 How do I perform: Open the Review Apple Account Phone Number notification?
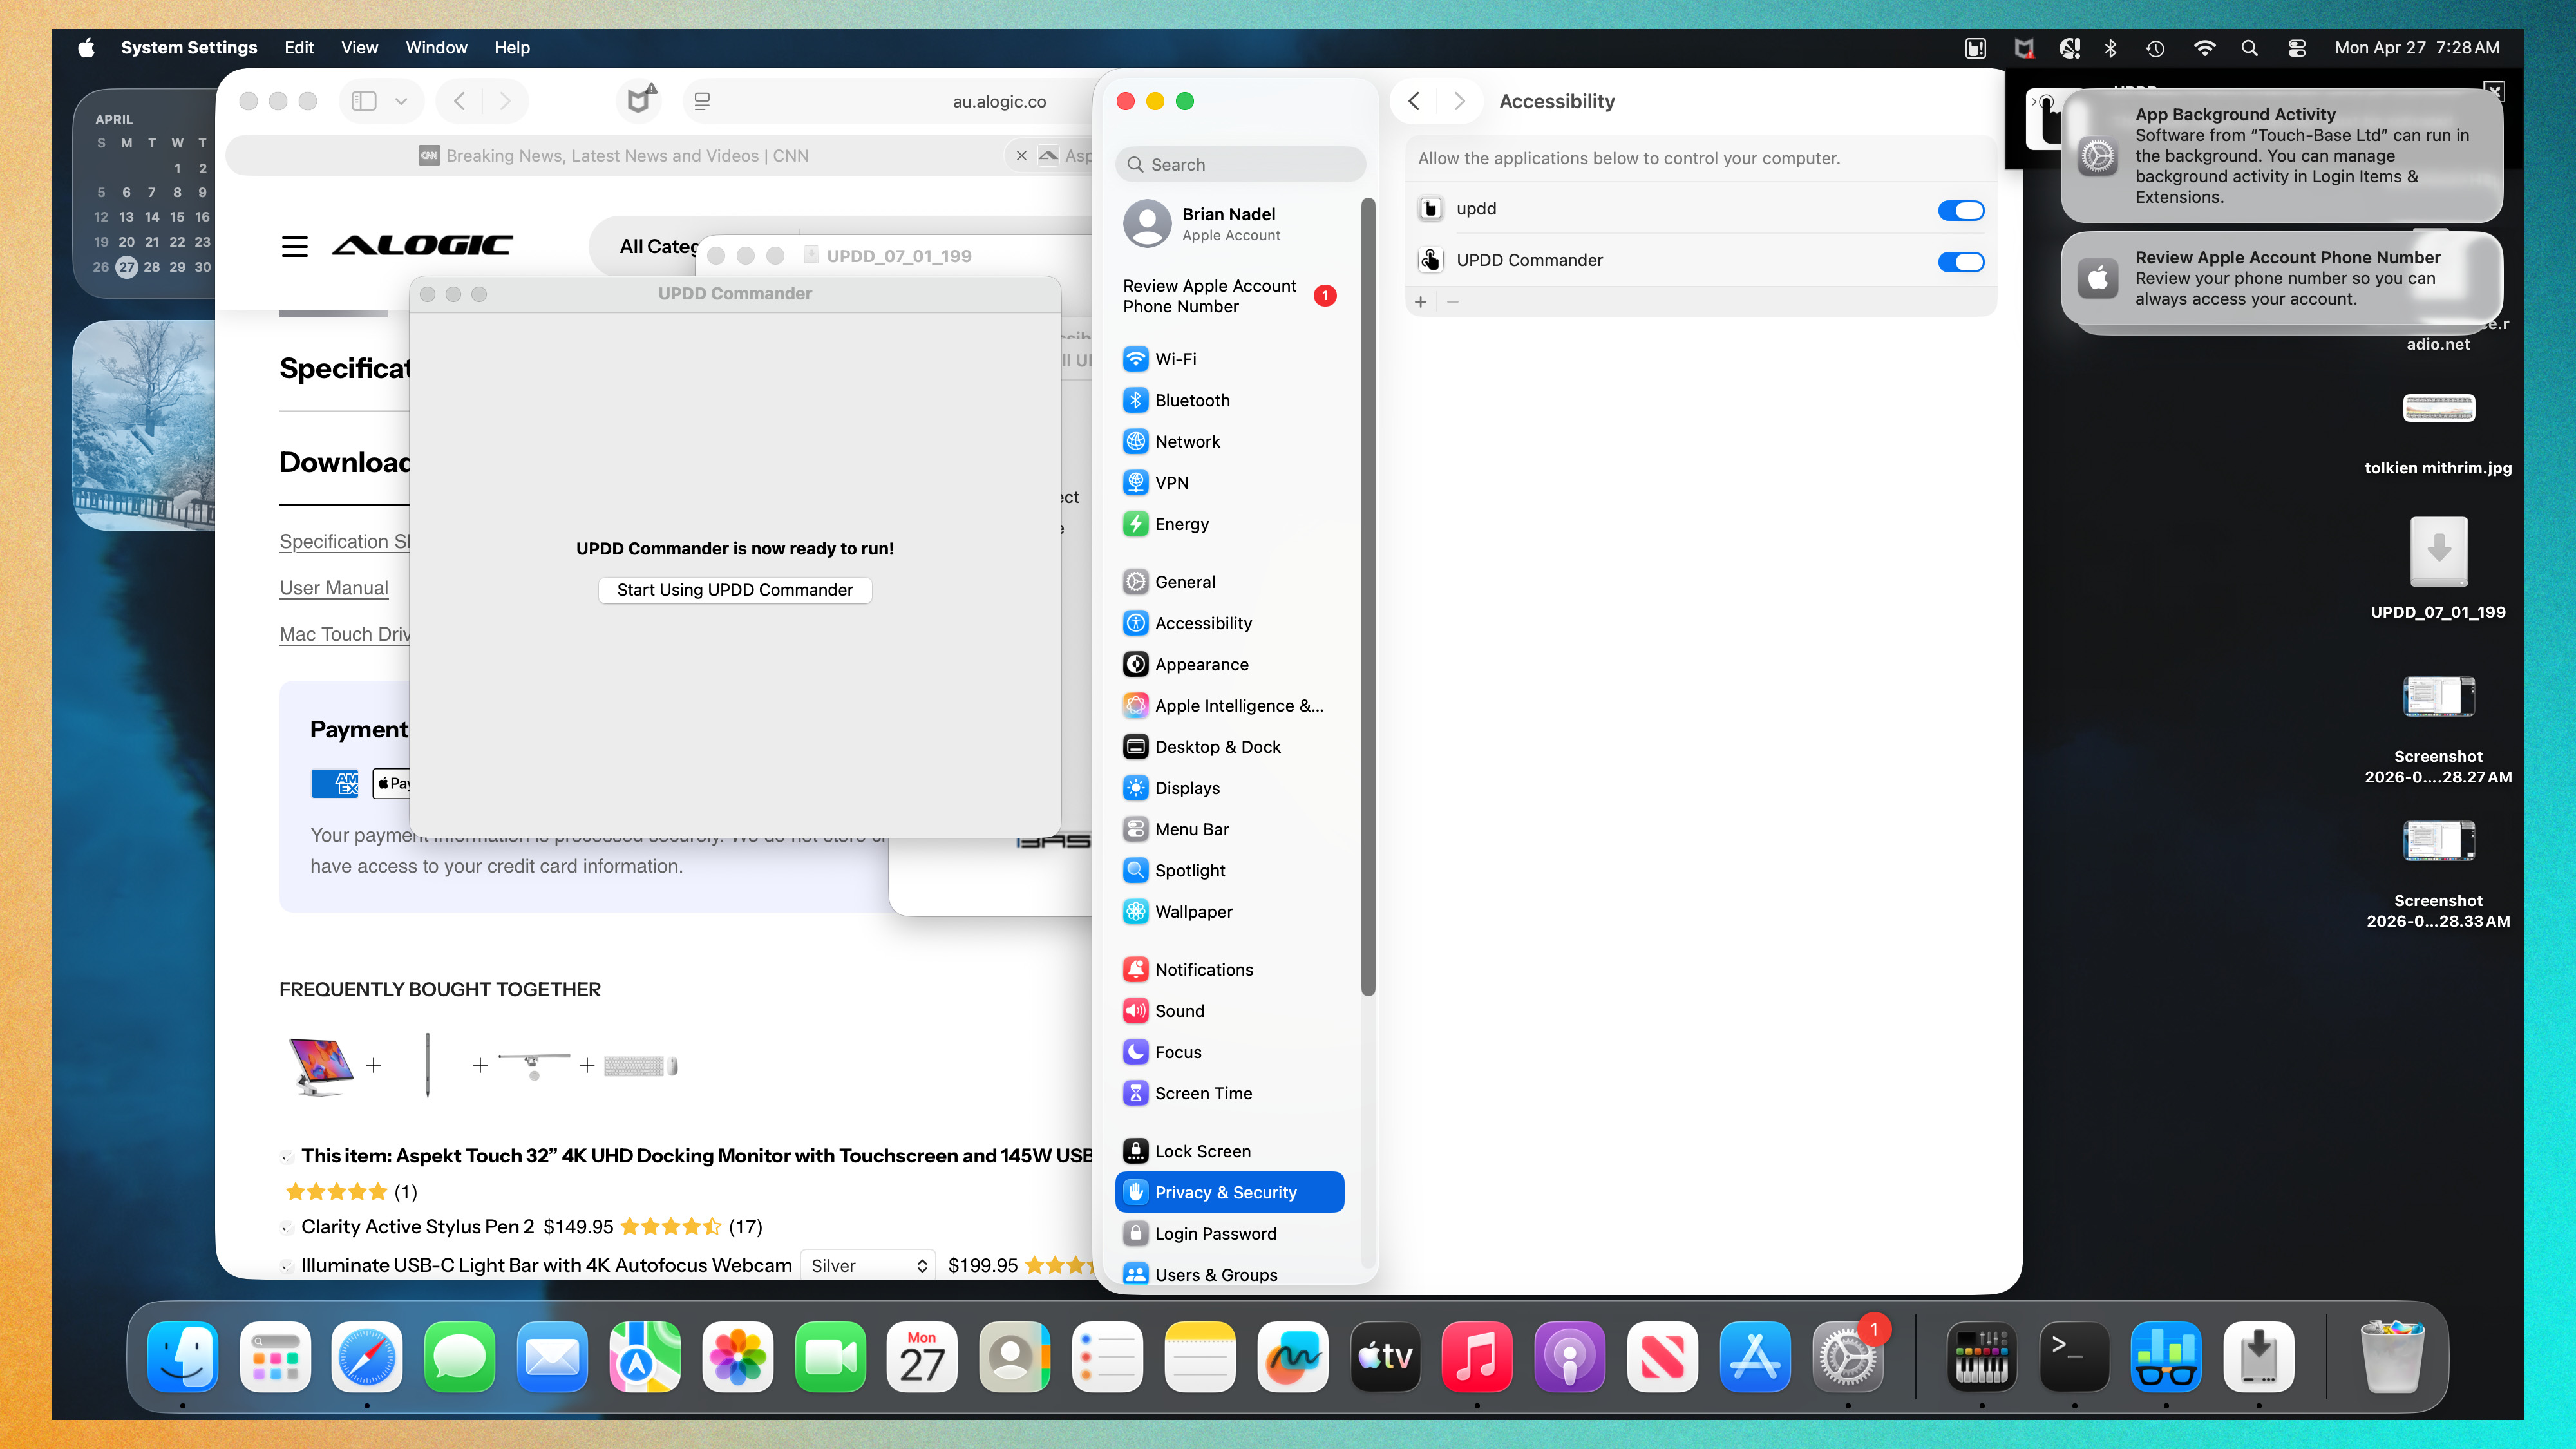point(2282,278)
